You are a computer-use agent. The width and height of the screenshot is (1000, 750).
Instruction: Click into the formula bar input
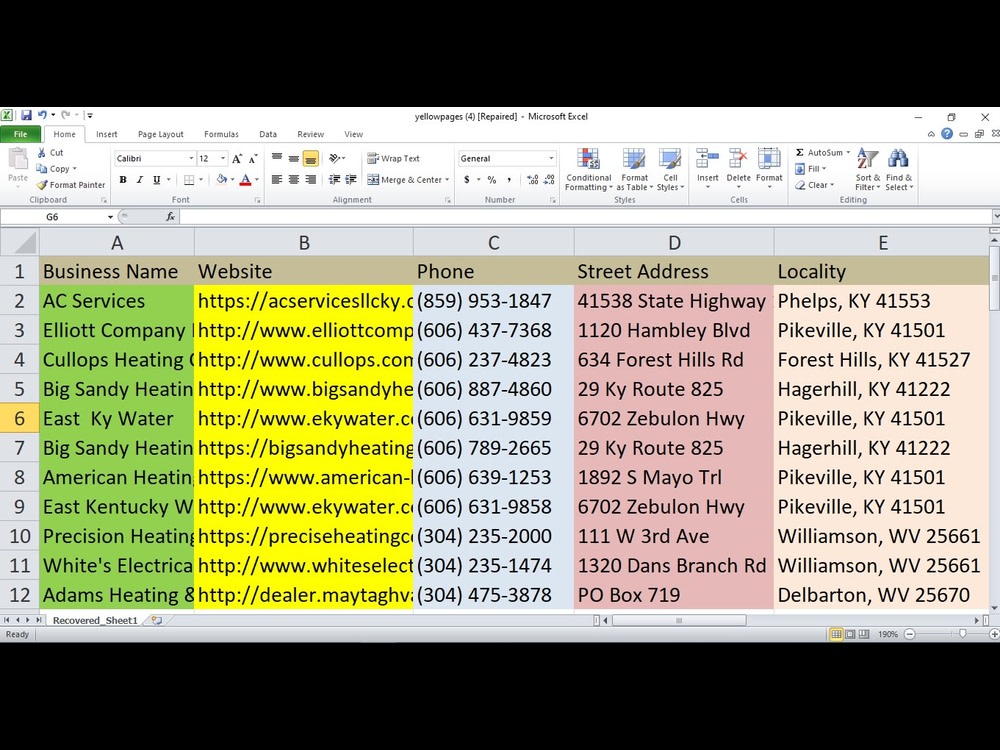pos(584,217)
